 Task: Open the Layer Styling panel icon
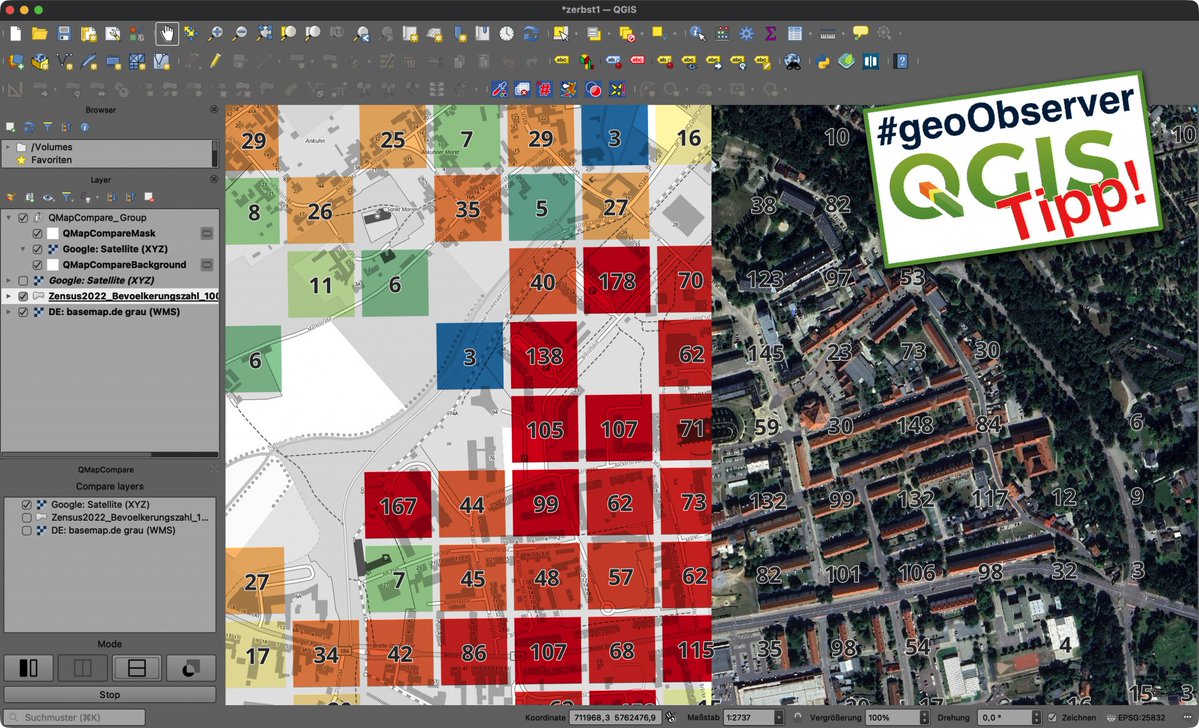coord(11,196)
